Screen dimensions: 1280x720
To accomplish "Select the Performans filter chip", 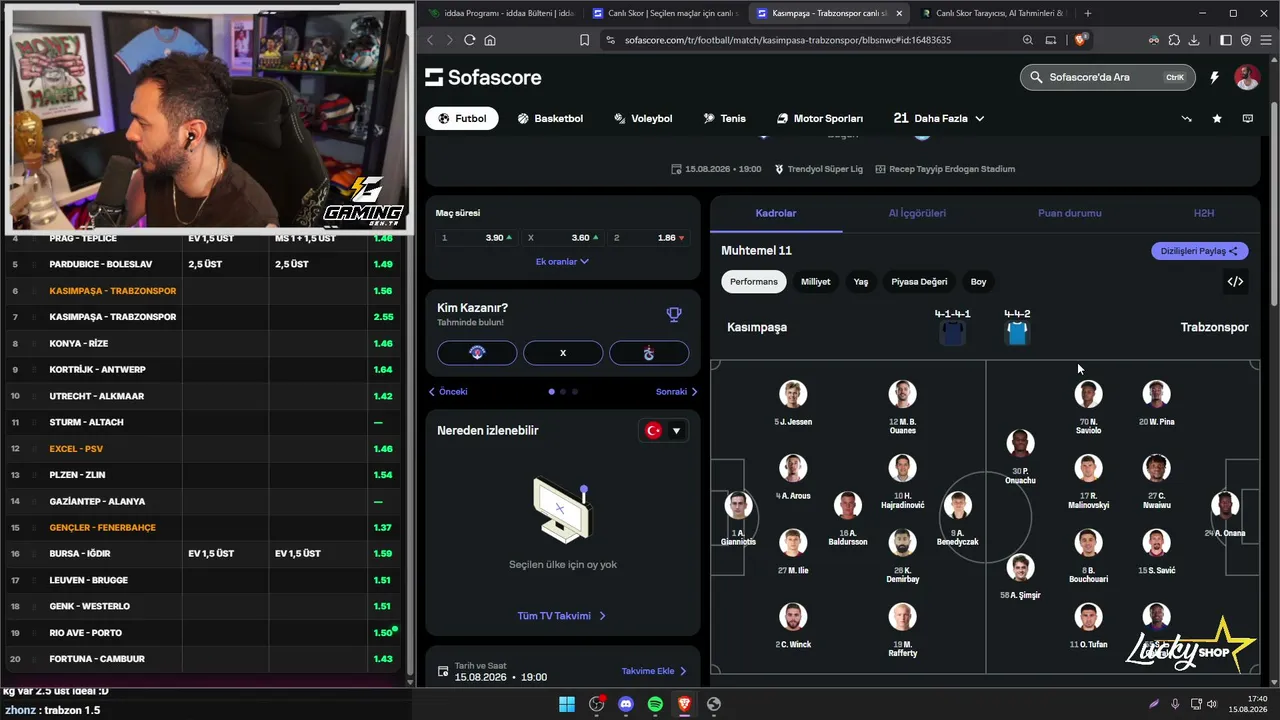I will pos(754,282).
